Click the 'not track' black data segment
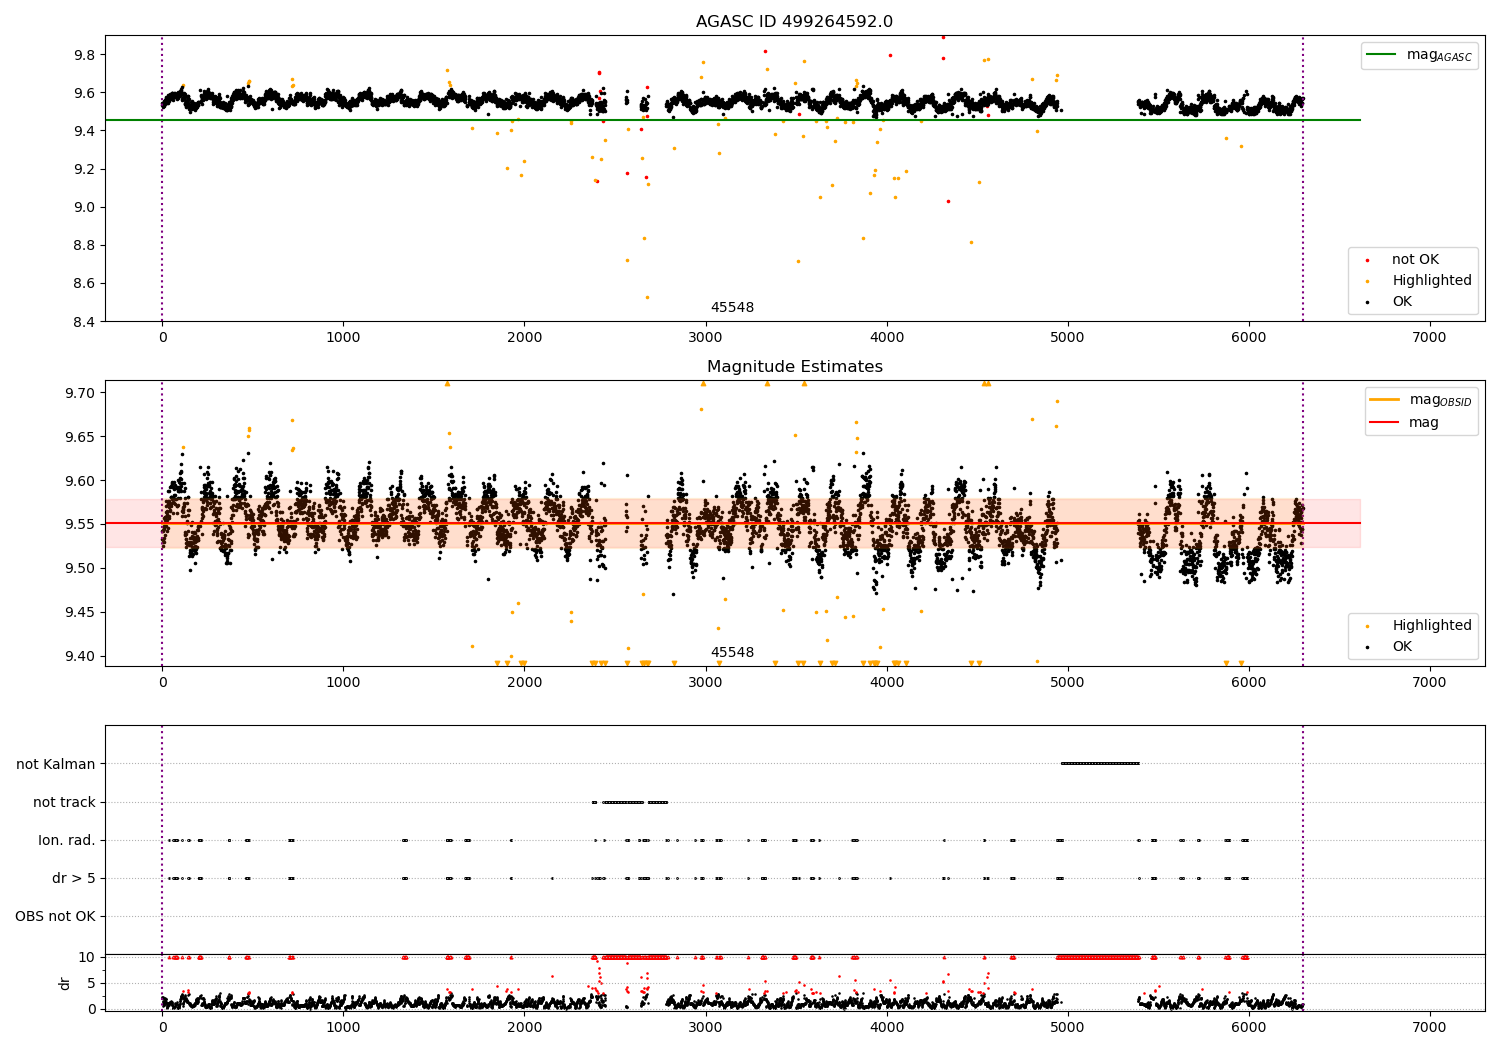 (630, 802)
